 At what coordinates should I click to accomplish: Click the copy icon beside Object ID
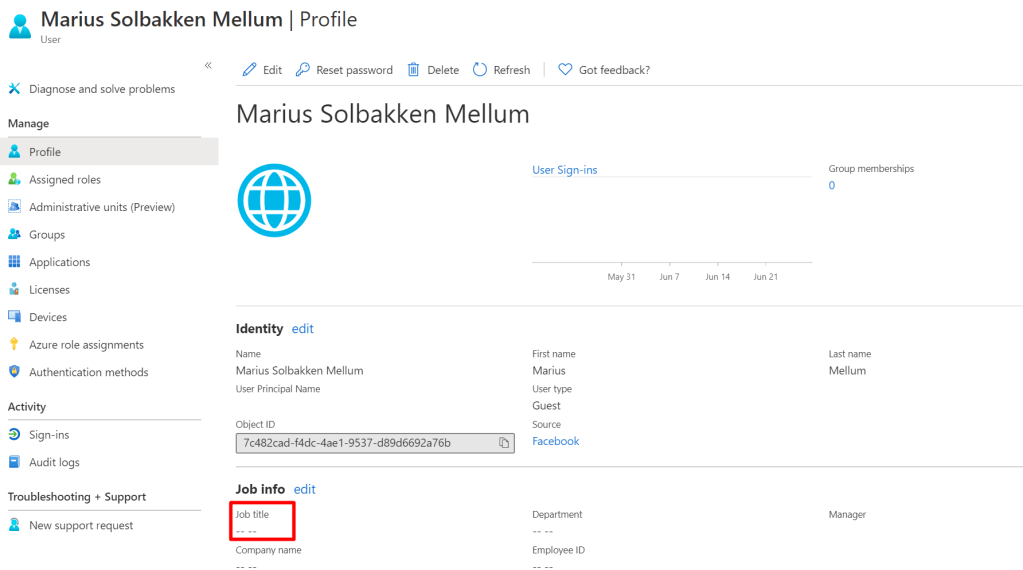click(504, 443)
